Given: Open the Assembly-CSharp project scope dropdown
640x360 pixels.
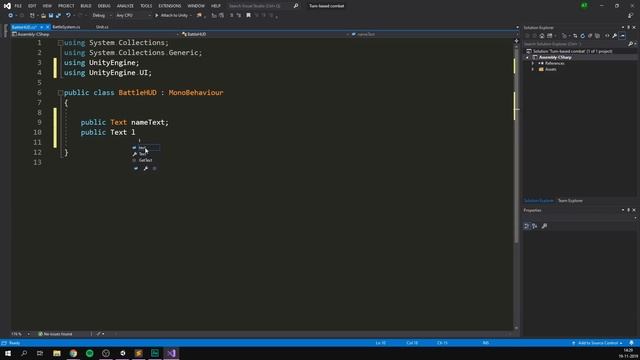Looking at the screenshot, I should (x=95, y=34).
